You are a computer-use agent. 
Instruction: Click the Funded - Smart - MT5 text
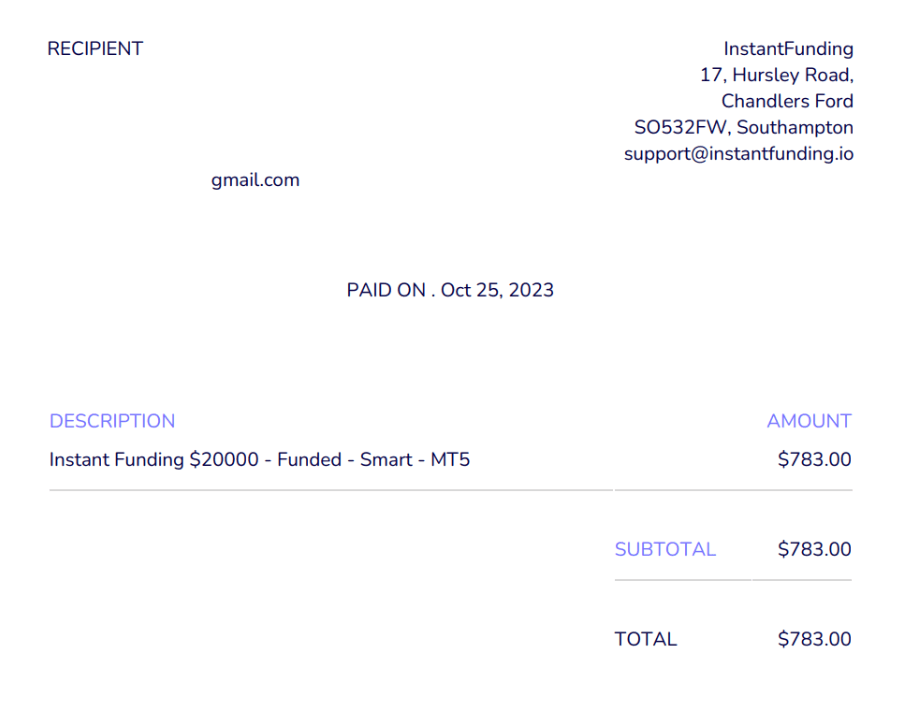[x=373, y=460]
